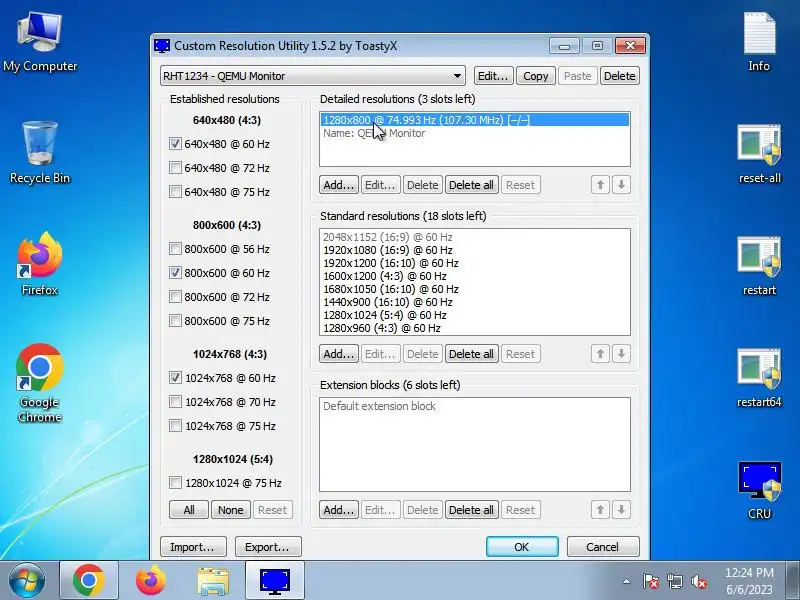Screen dimensions: 800x600
Task: Open the QEMU Monitor display dropdown
Action: point(313,76)
